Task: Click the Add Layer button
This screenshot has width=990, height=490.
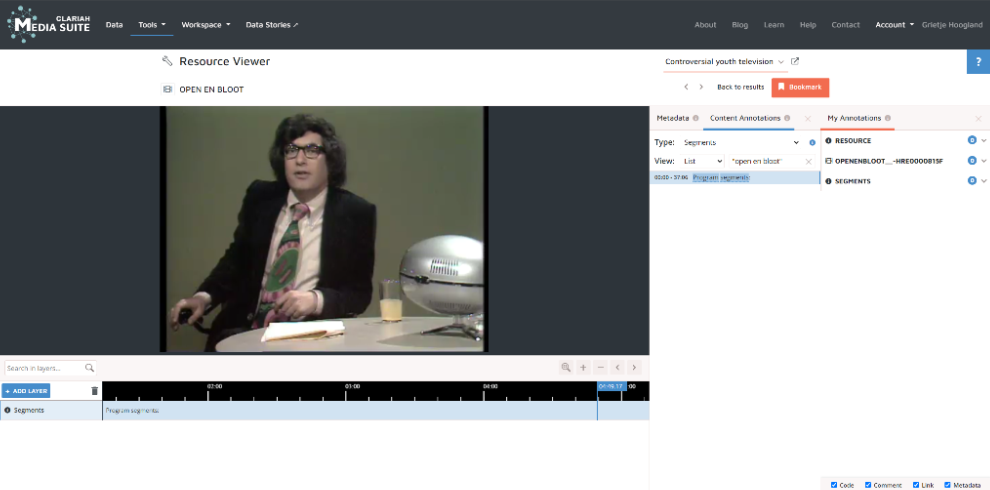Action: click(26, 391)
